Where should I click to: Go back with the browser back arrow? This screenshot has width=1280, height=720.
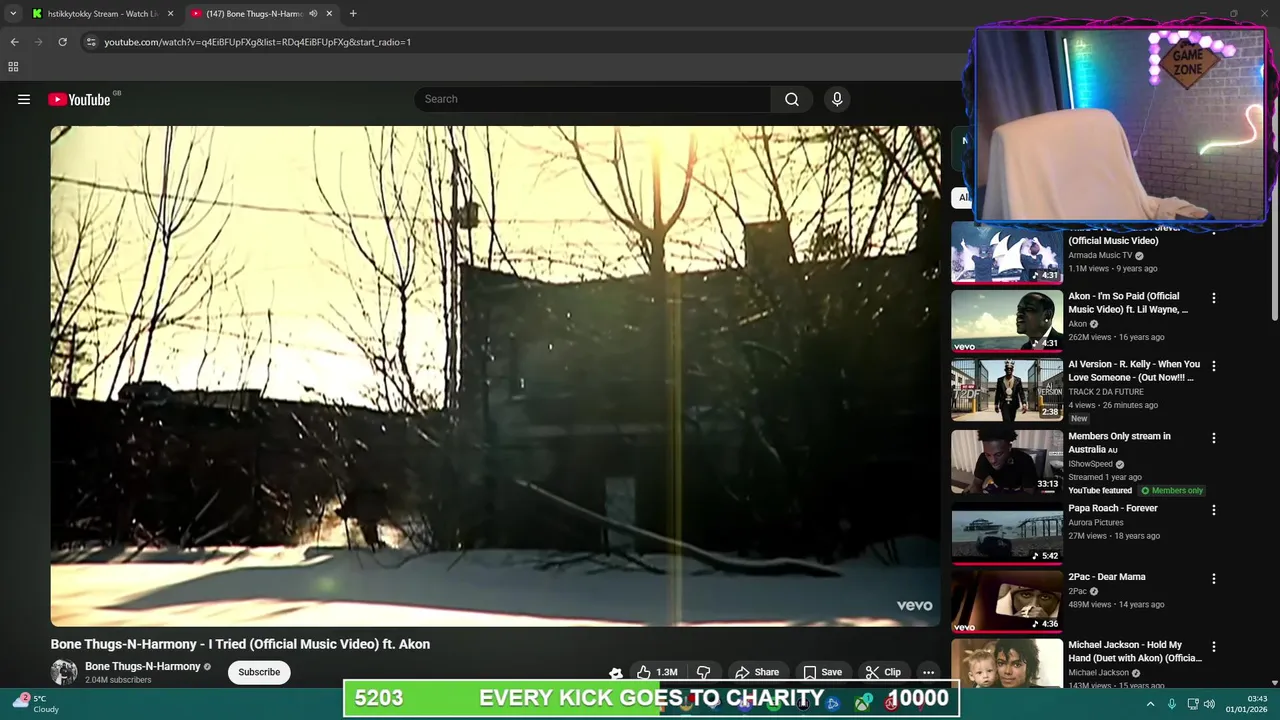(14, 42)
